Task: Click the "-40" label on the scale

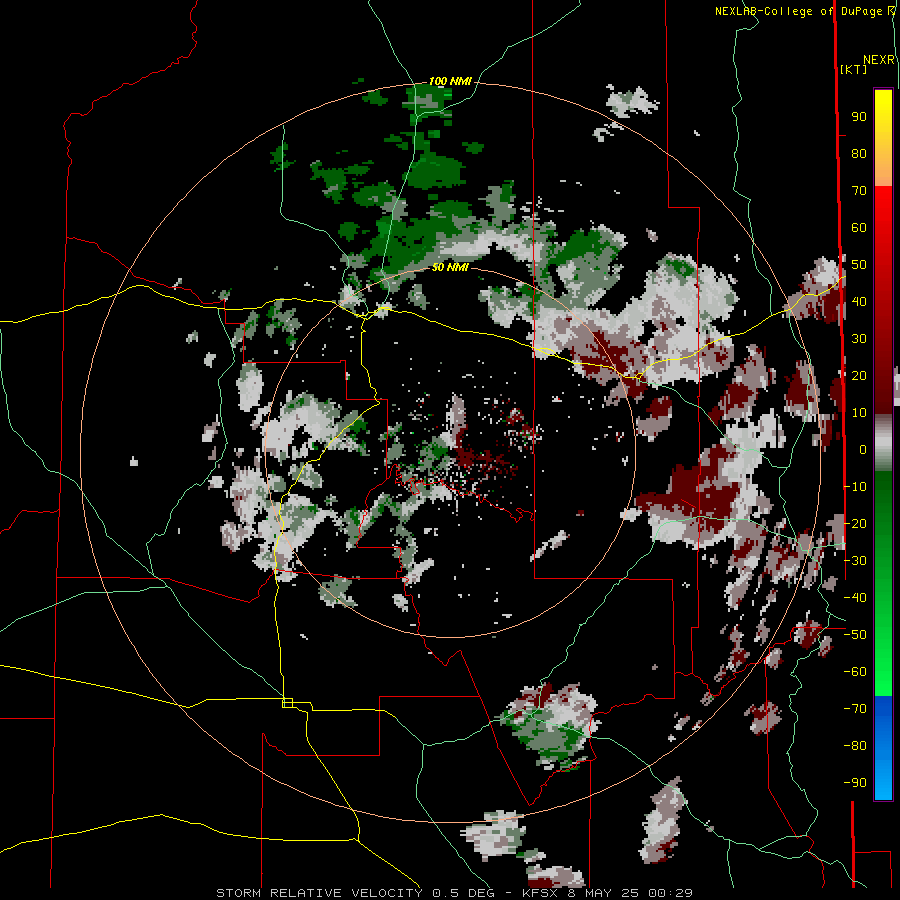Action: coord(855,598)
